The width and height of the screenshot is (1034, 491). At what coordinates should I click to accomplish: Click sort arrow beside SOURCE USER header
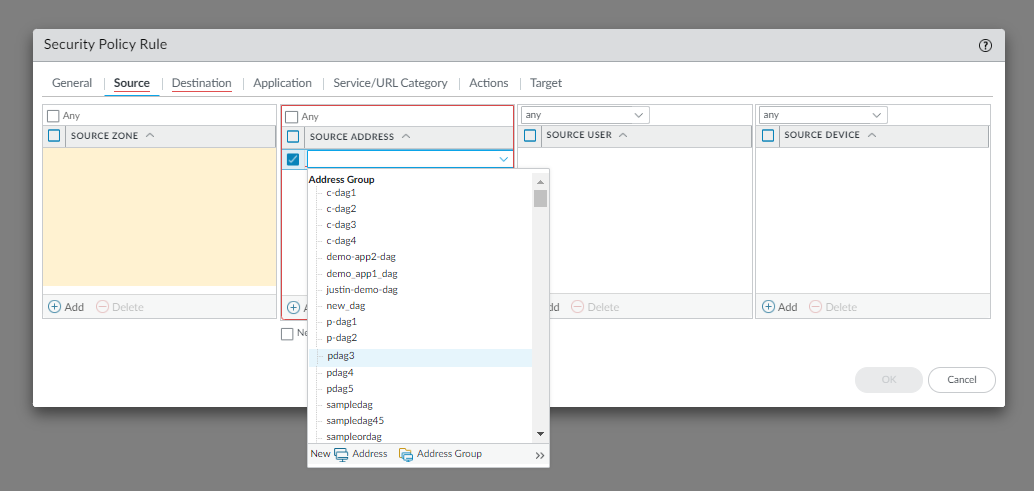click(x=624, y=135)
